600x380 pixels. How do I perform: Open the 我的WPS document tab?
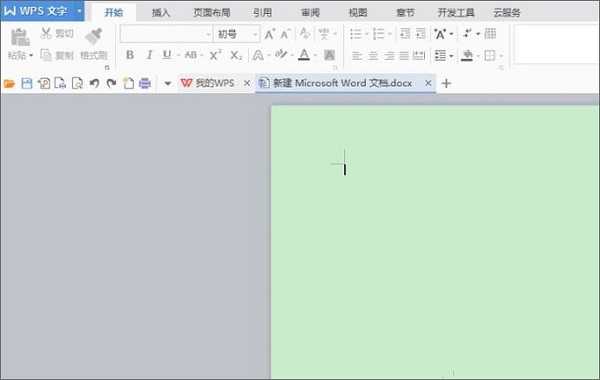(208, 83)
